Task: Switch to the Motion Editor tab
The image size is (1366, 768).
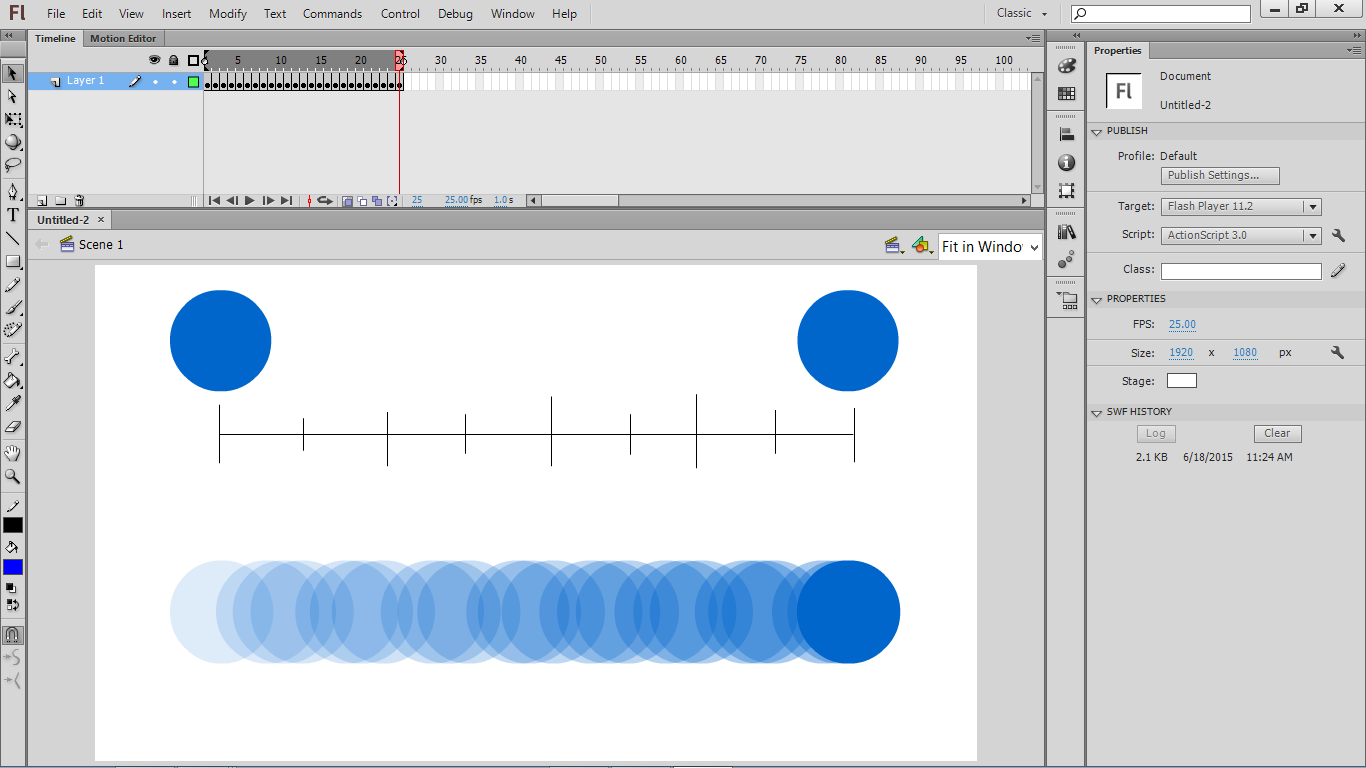Action: tap(123, 38)
